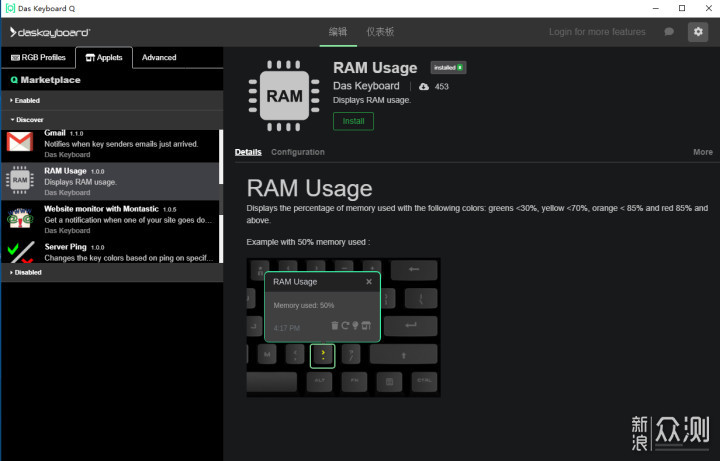Screen dimensions: 720x461
Task: Open the settings gear icon
Action: [x=697, y=32]
